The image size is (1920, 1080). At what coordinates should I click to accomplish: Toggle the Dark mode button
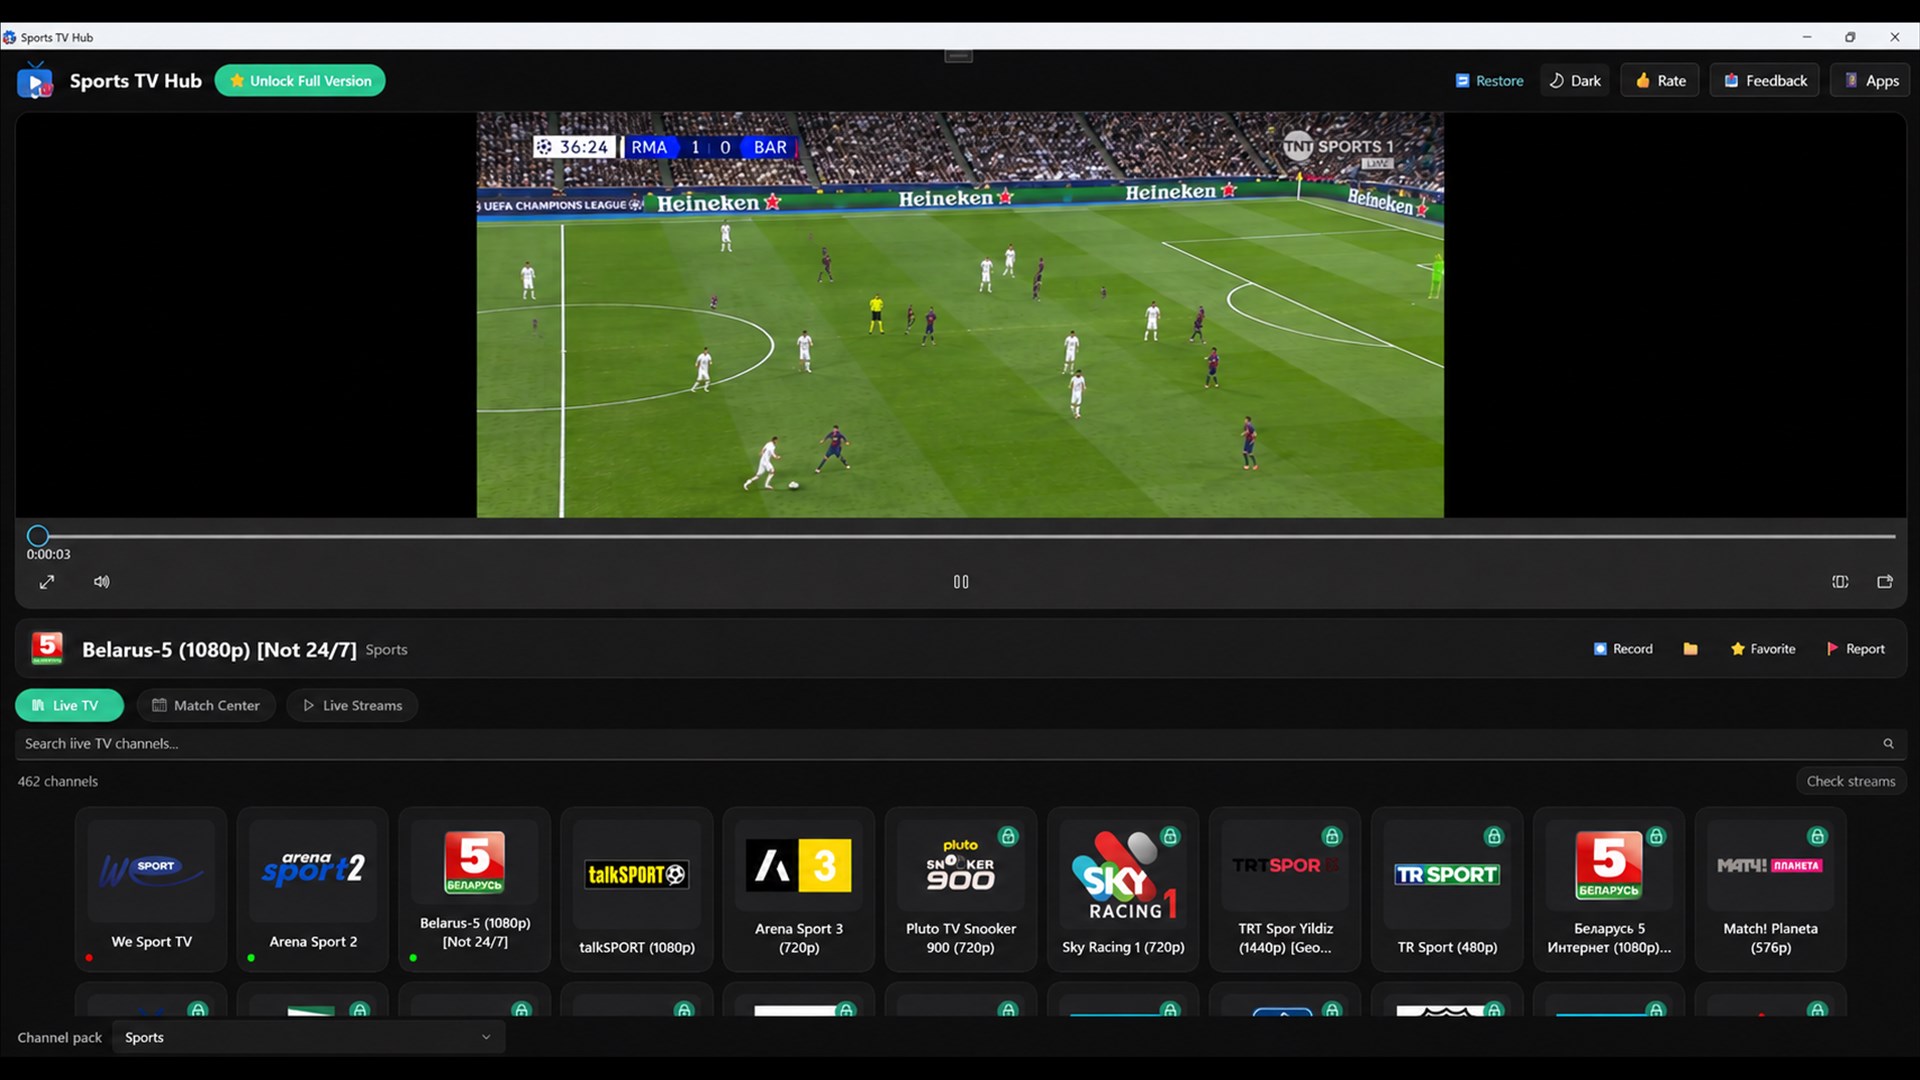tap(1575, 81)
